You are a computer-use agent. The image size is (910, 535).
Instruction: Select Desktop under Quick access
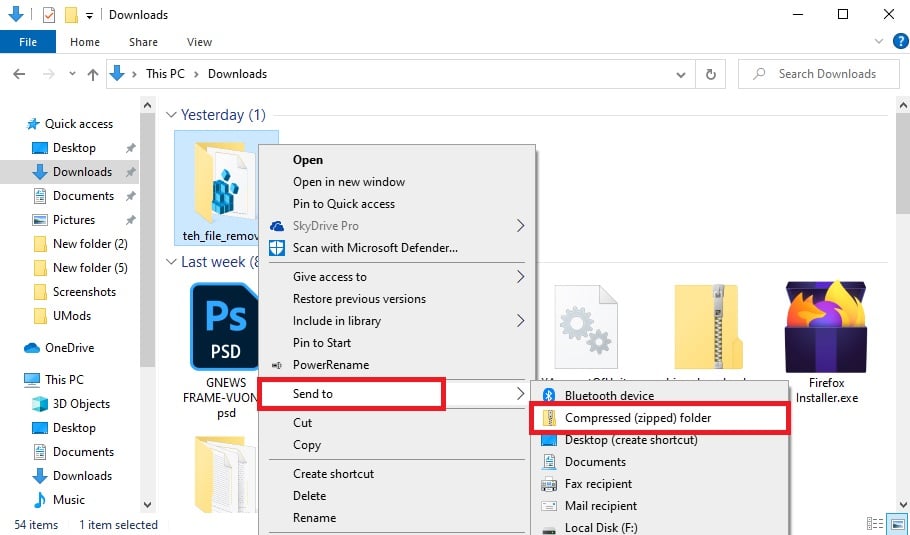(74, 148)
